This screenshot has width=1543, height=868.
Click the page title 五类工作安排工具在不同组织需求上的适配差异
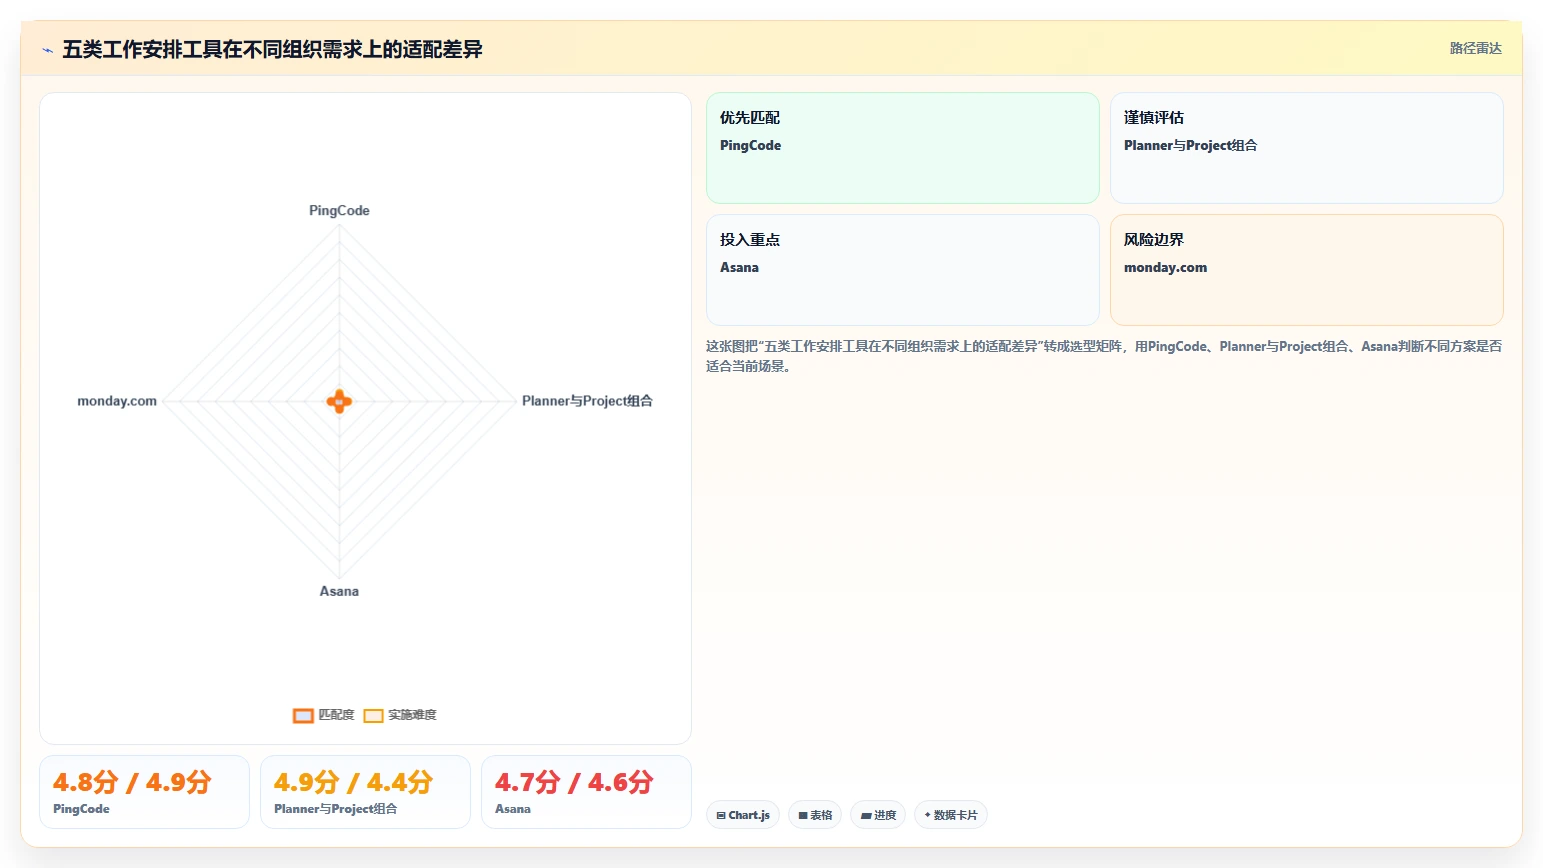272,49
